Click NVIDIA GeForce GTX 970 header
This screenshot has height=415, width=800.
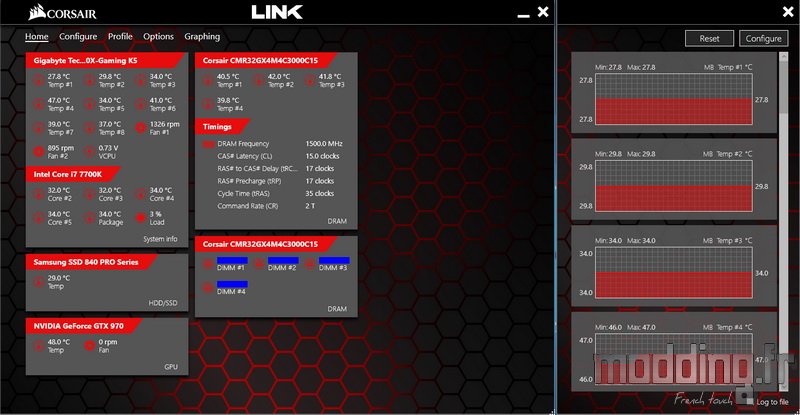(84, 326)
